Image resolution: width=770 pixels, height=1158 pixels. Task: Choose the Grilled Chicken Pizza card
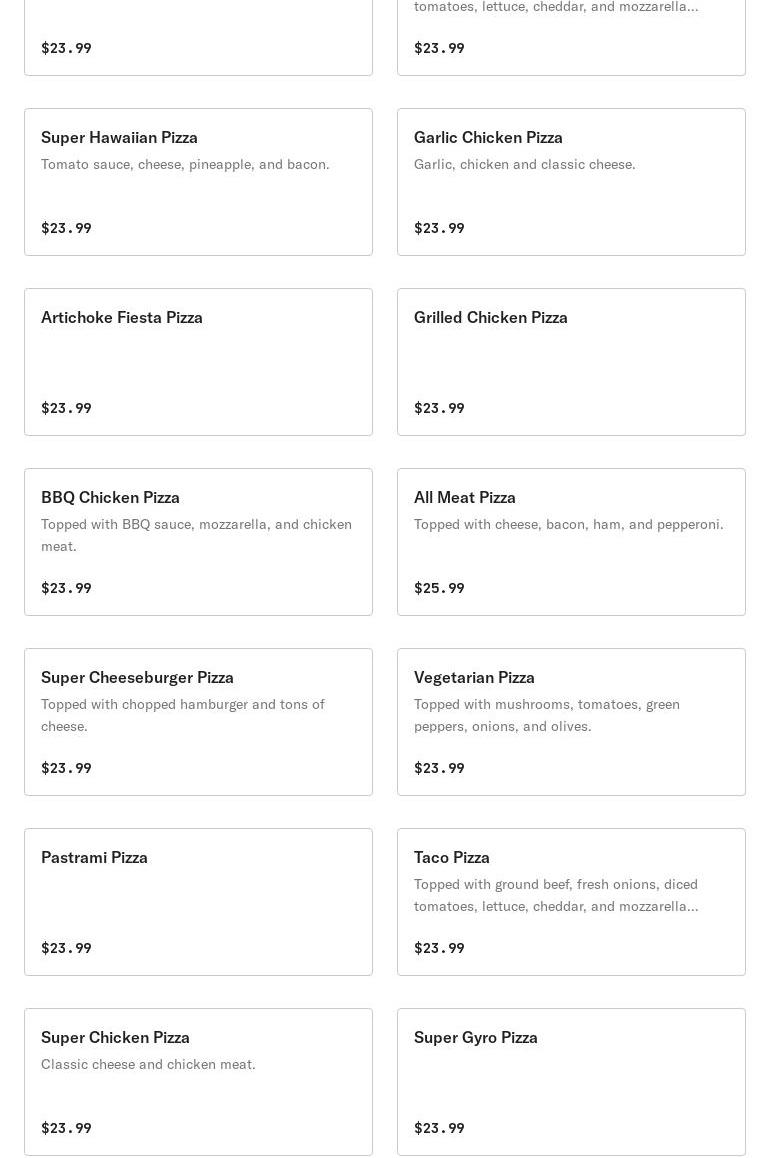tap(571, 362)
